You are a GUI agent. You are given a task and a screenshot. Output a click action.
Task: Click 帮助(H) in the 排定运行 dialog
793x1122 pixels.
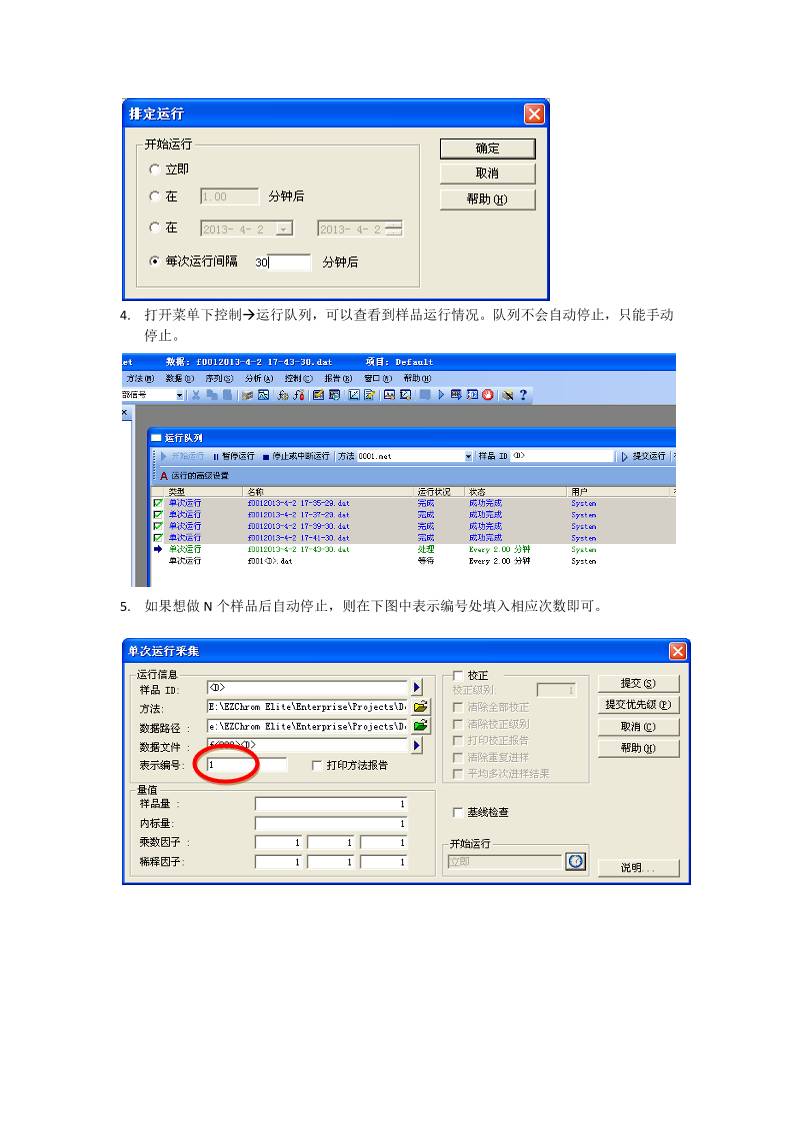click(x=487, y=199)
